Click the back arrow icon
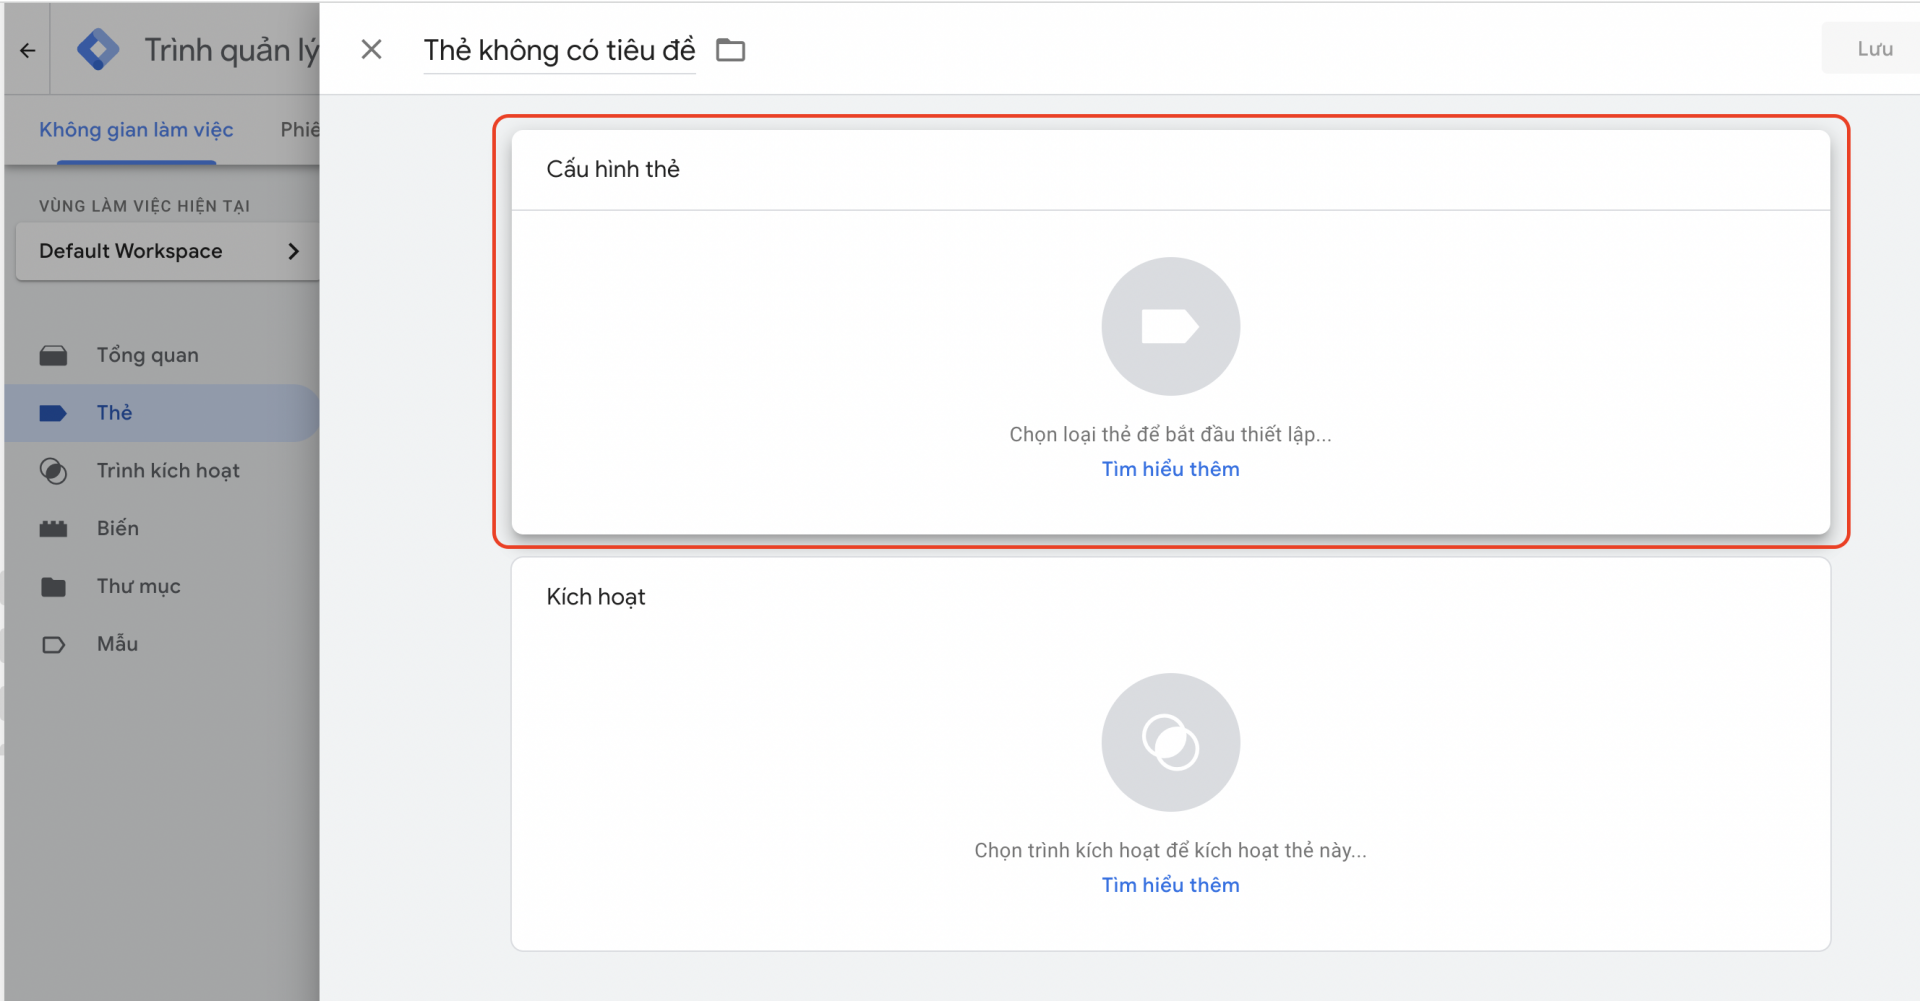The height and width of the screenshot is (1001, 1920). point(27,50)
